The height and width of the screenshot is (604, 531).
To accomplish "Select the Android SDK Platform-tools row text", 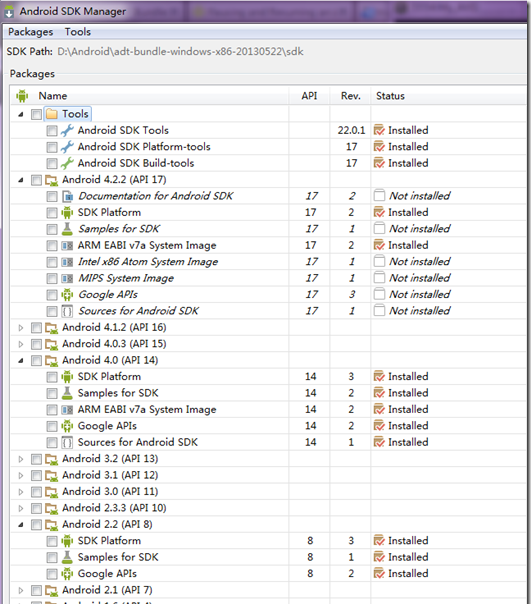I will (144, 147).
